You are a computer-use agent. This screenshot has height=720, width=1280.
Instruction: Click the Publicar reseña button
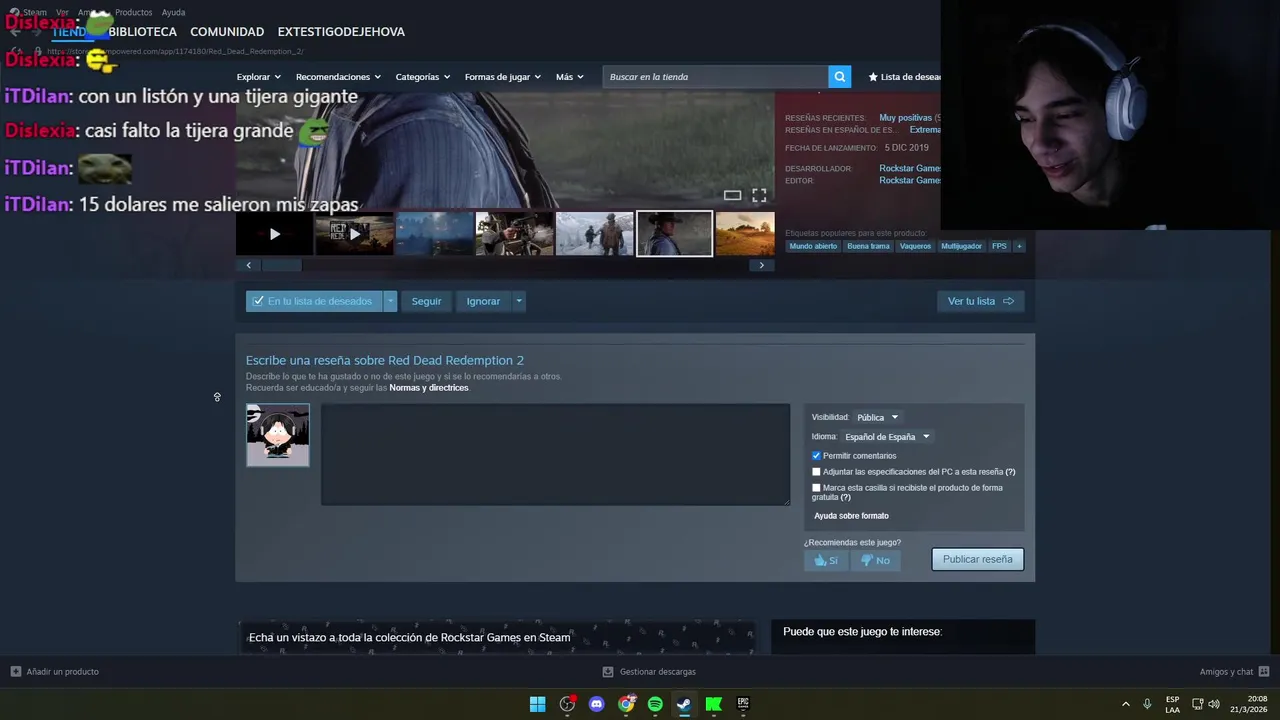point(977,559)
